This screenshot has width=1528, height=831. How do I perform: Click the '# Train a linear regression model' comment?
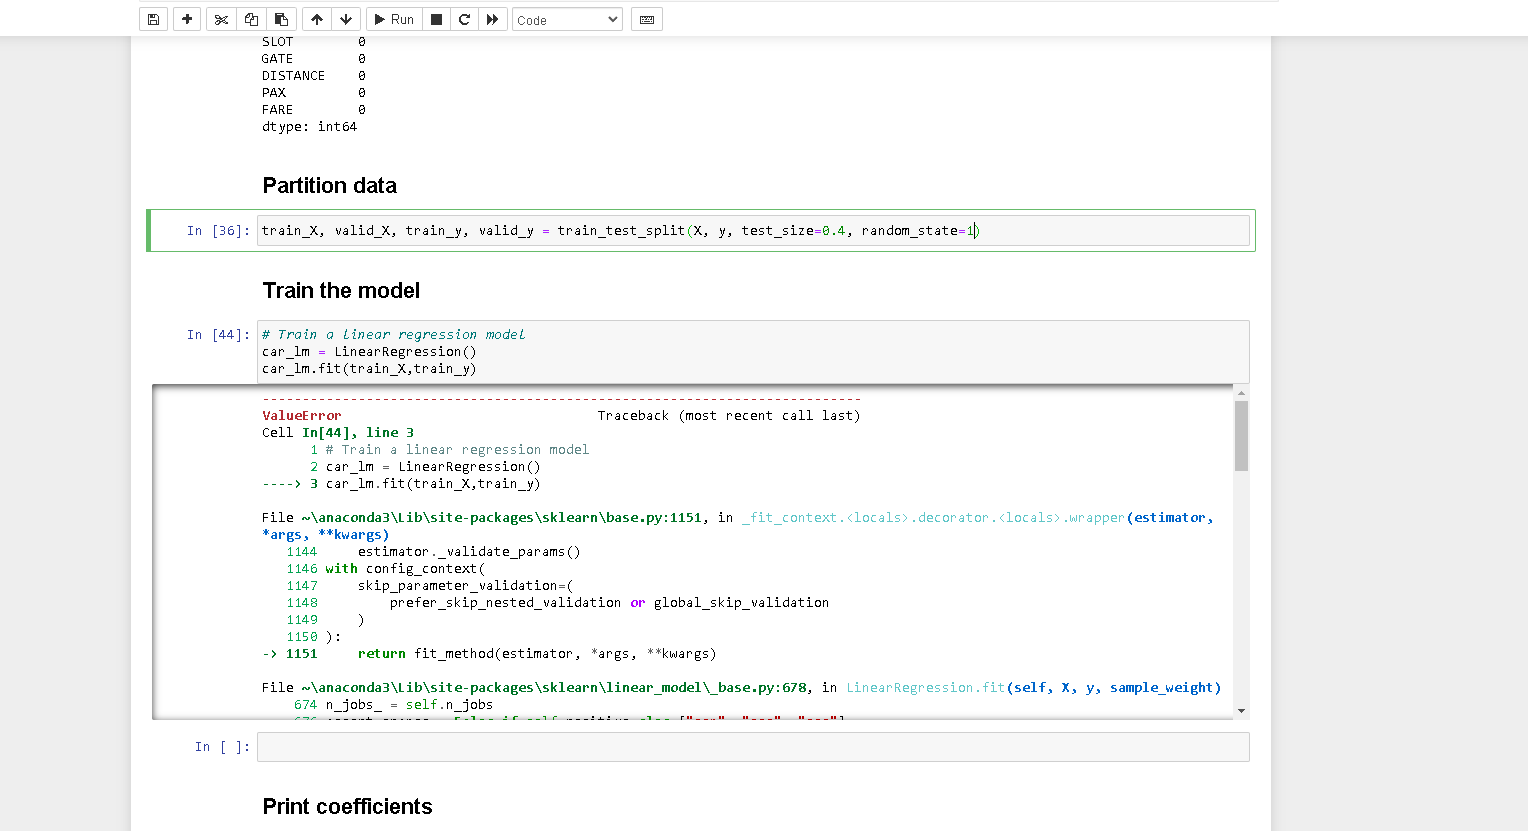pyautogui.click(x=393, y=334)
